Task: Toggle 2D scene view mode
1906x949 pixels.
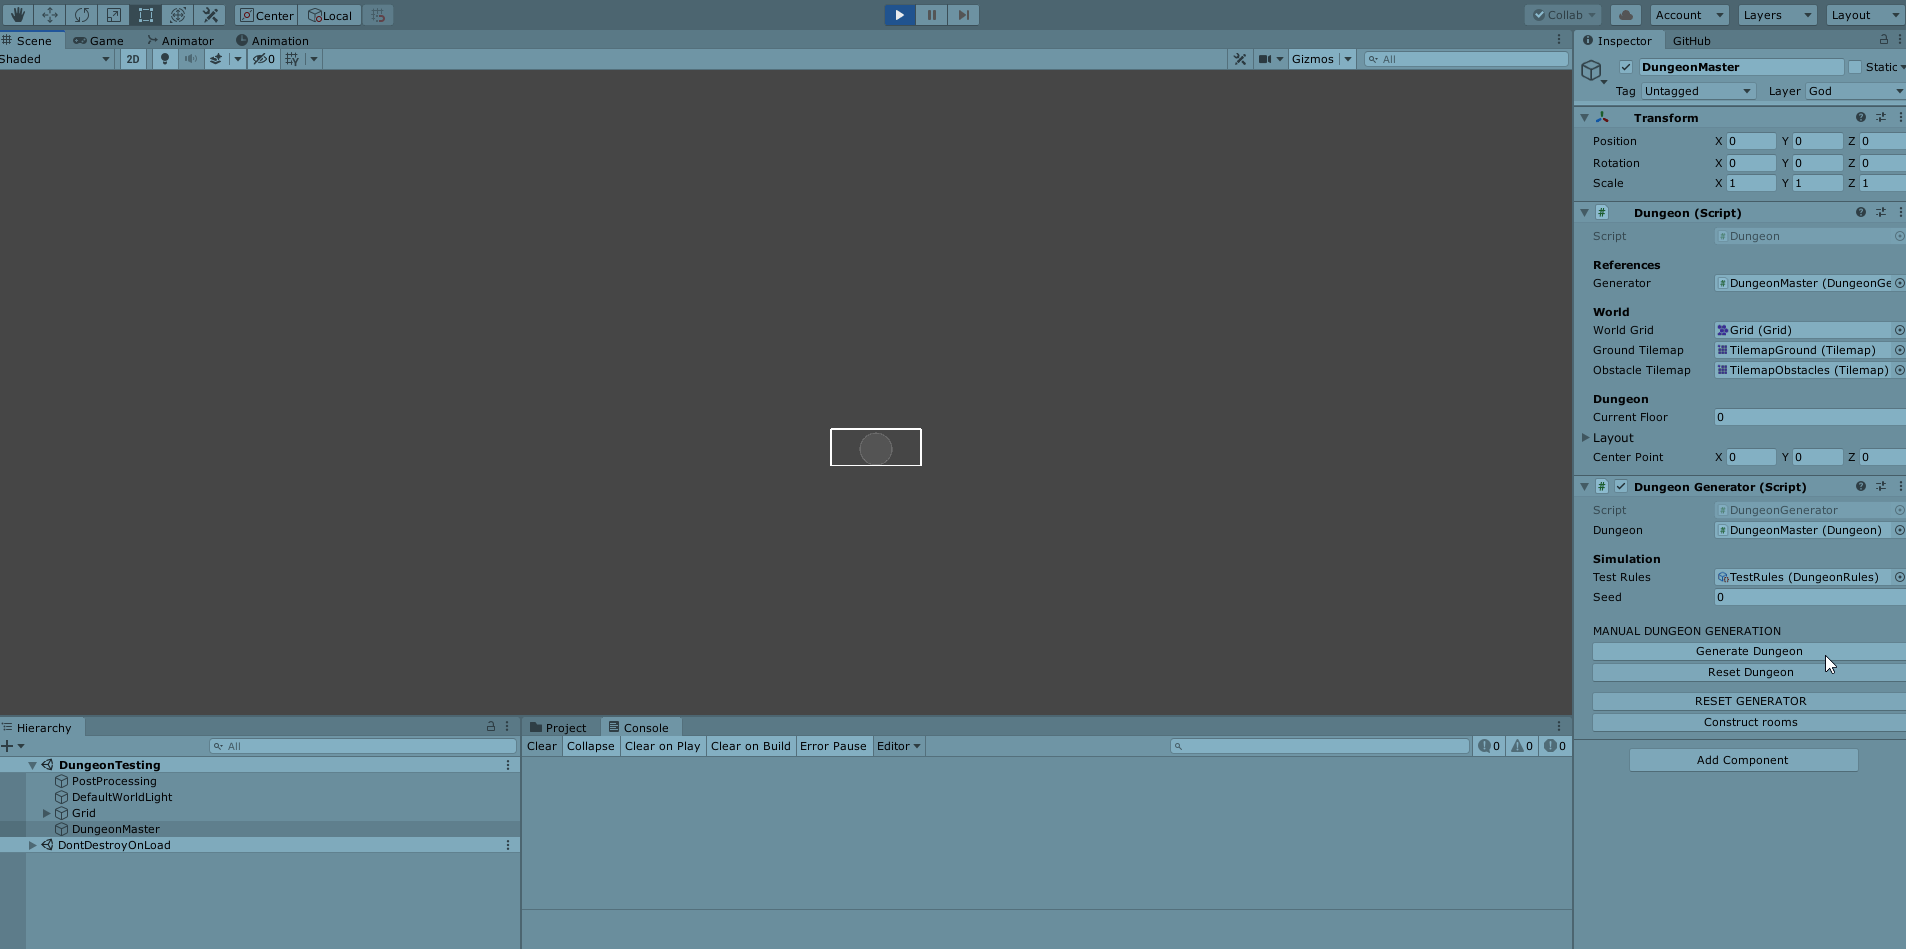Action: point(133,59)
